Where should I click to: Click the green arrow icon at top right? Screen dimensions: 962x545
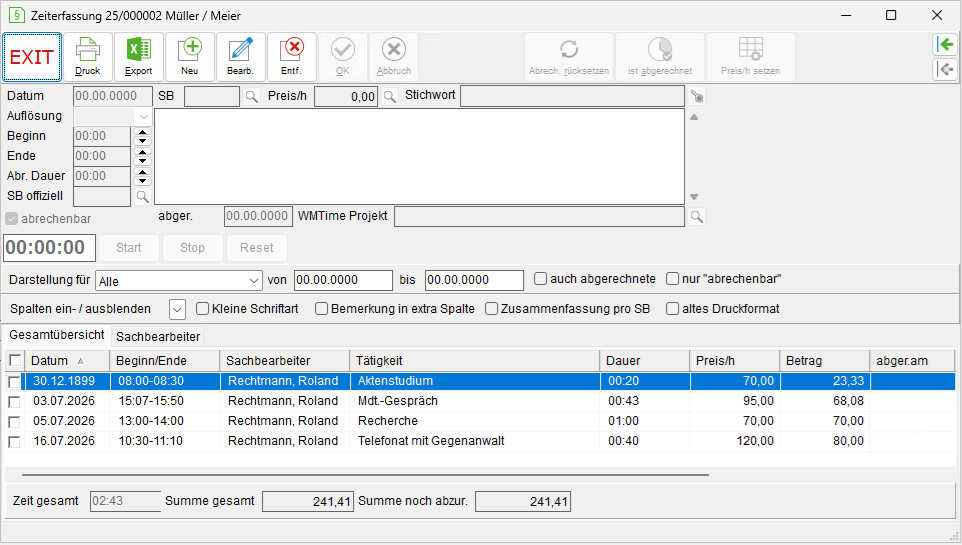945,45
